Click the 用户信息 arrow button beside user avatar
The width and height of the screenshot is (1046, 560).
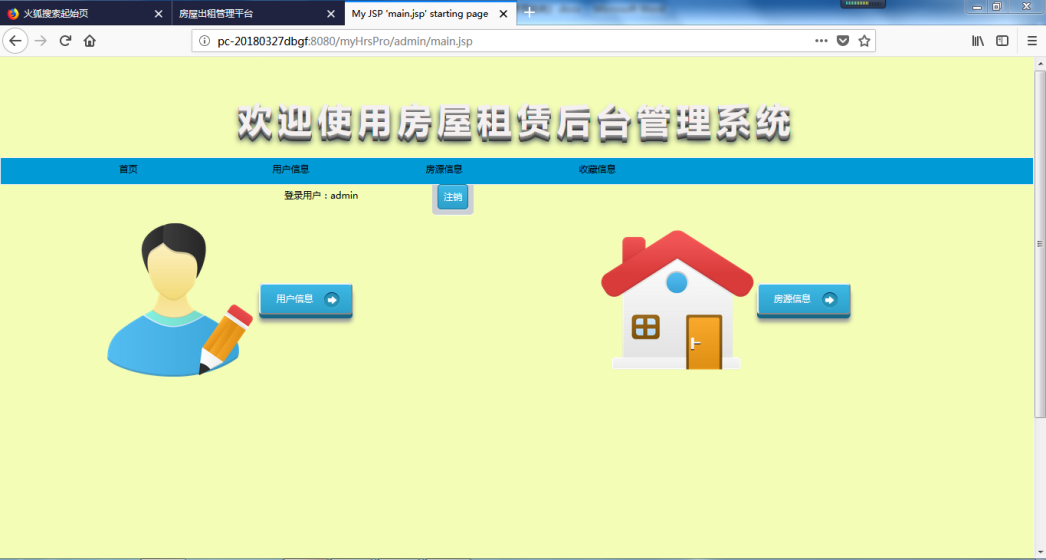click(x=306, y=300)
